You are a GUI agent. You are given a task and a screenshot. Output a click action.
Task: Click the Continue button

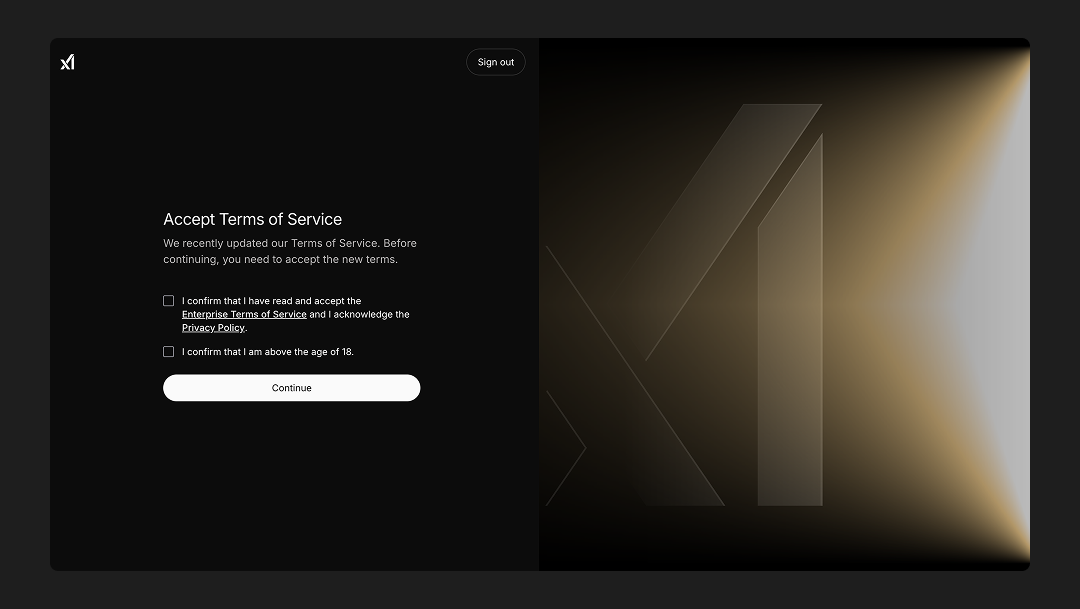point(291,388)
